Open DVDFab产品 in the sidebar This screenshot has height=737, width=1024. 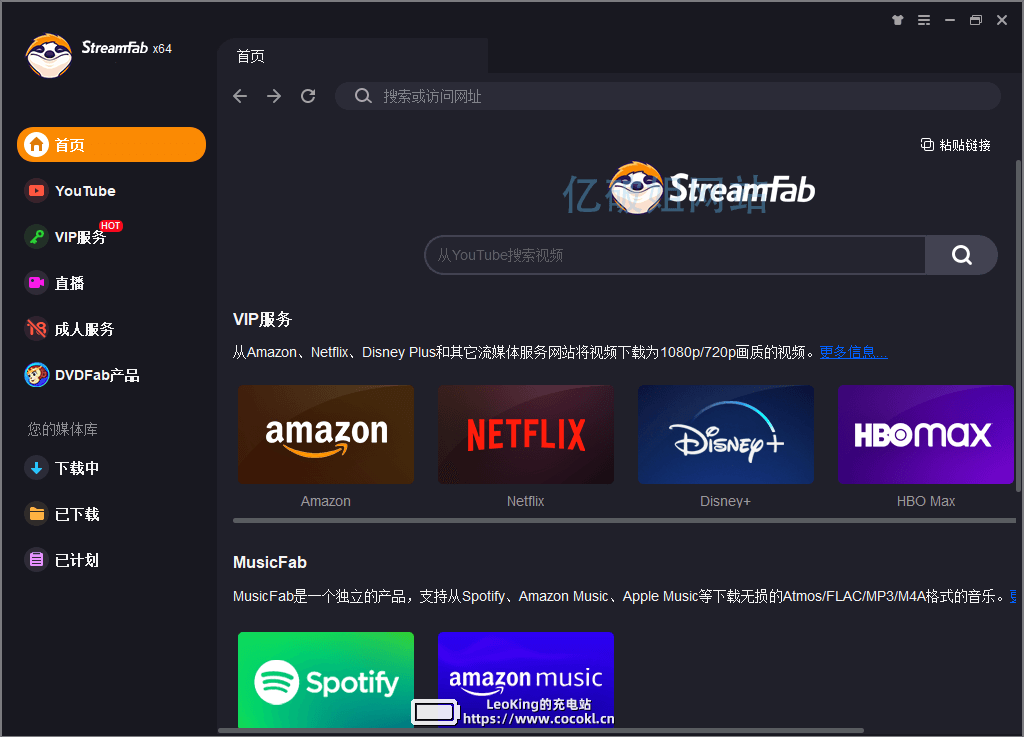(82, 375)
